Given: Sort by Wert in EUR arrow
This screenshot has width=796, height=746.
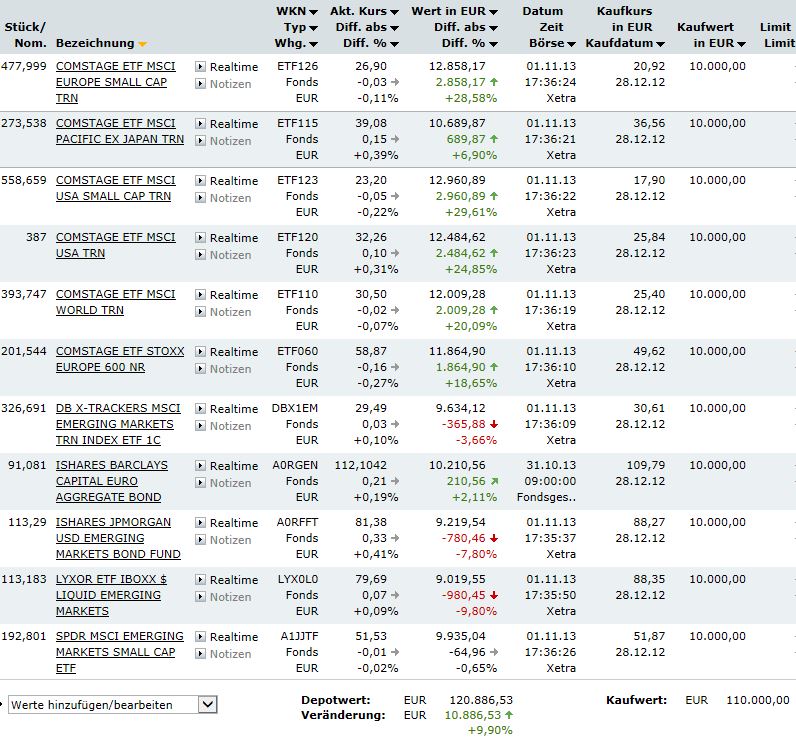Looking at the screenshot, I should point(493,12).
